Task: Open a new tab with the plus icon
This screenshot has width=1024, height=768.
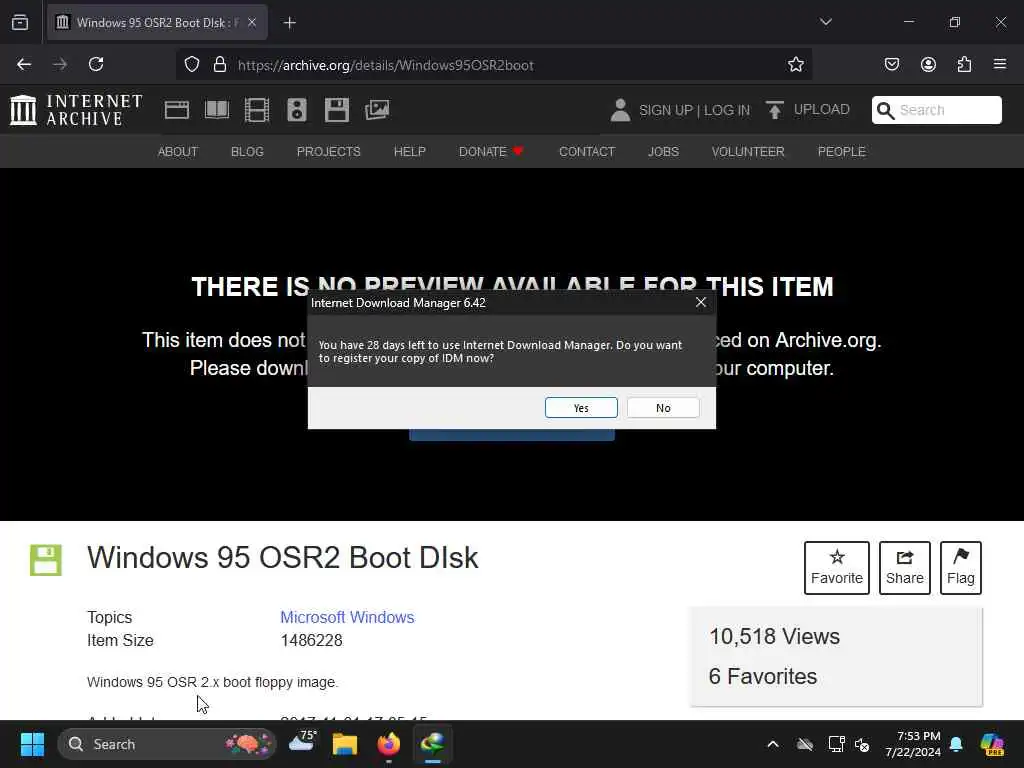Action: 290,23
